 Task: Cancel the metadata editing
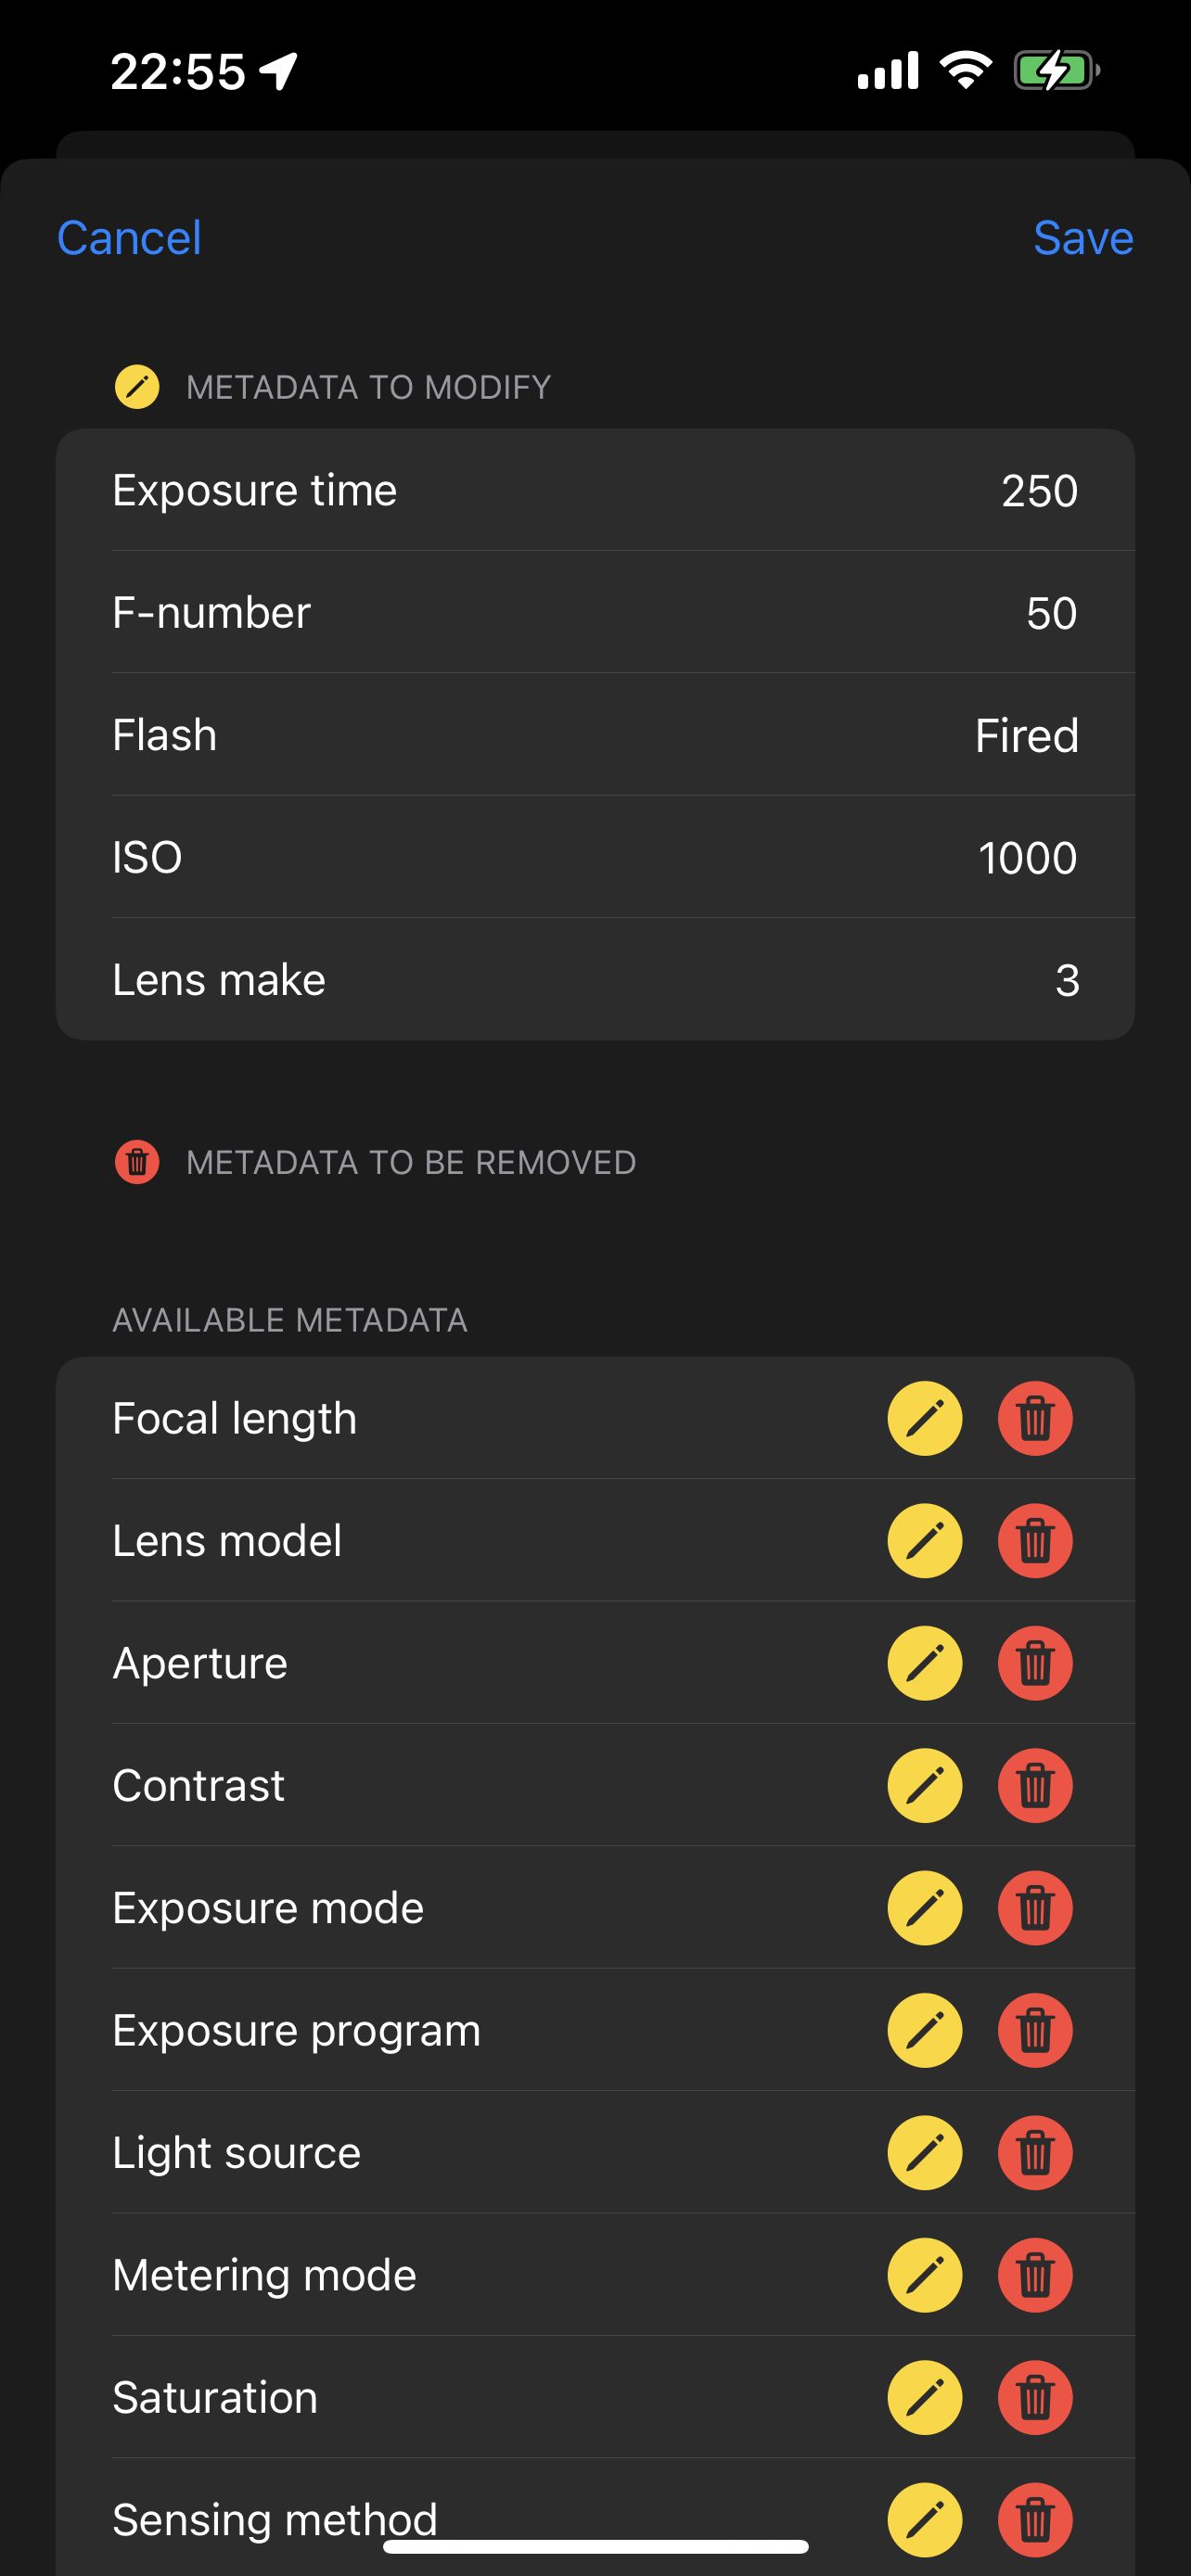click(x=129, y=238)
